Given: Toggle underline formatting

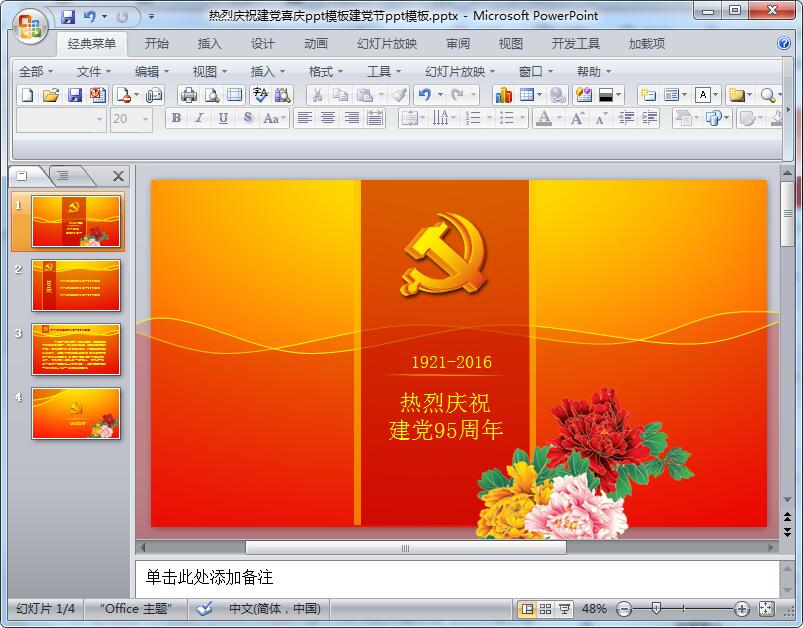Looking at the screenshot, I should (x=223, y=118).
